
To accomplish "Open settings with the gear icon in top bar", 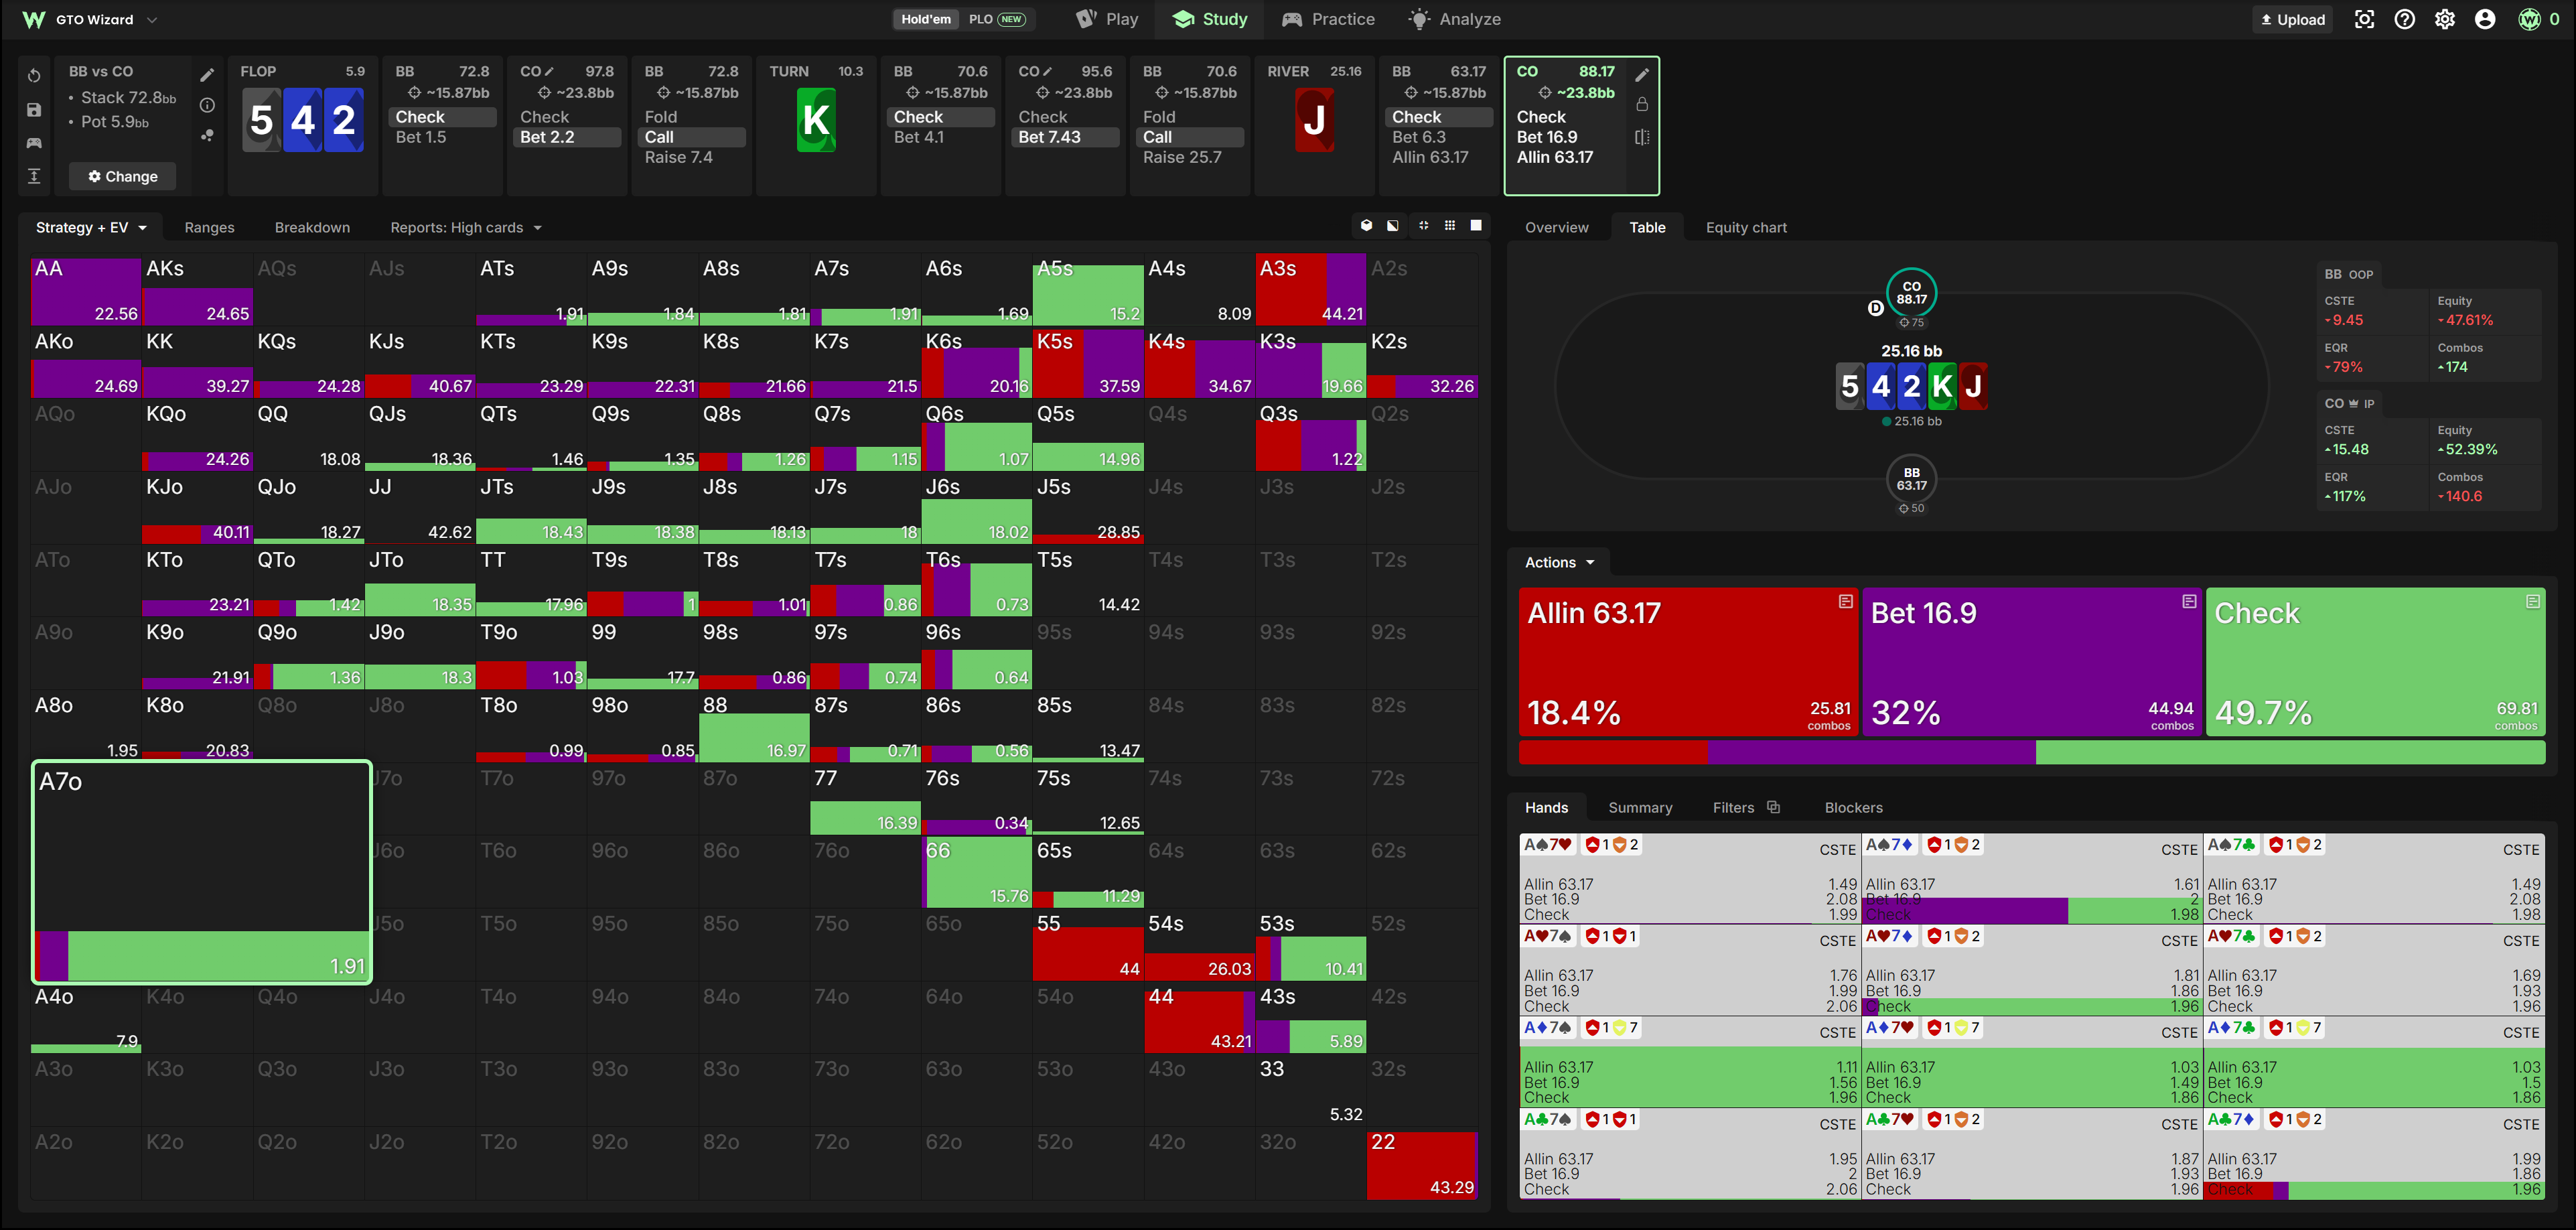I will [2444, 19].
